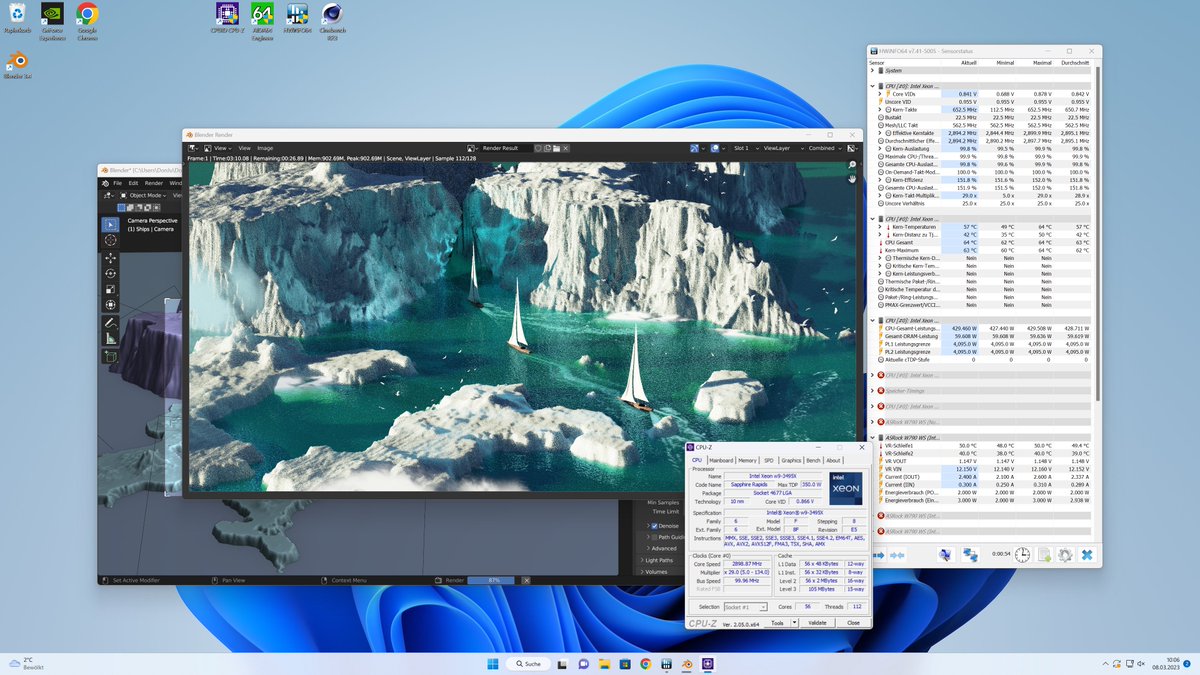Open the Google Chrome desktop shortcut
The width and height of the screenshot is (1200, 675).
87,20
